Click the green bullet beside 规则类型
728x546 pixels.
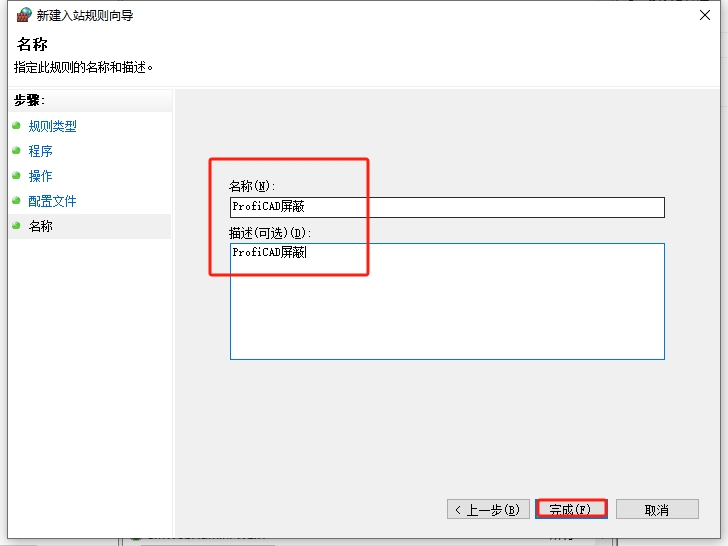[16, 126]
